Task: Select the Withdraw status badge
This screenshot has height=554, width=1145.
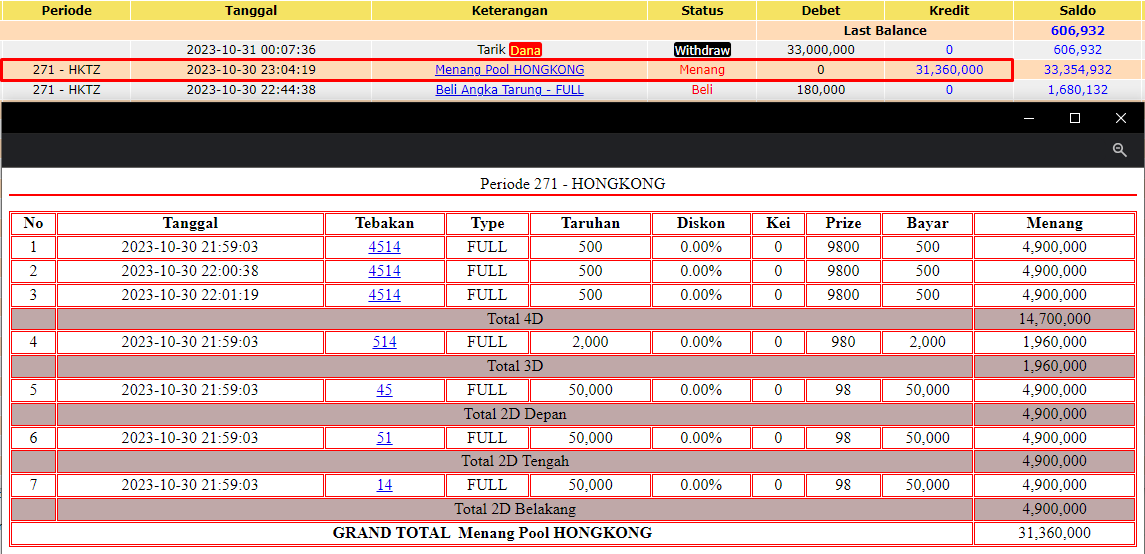Action: coord(702,50)
